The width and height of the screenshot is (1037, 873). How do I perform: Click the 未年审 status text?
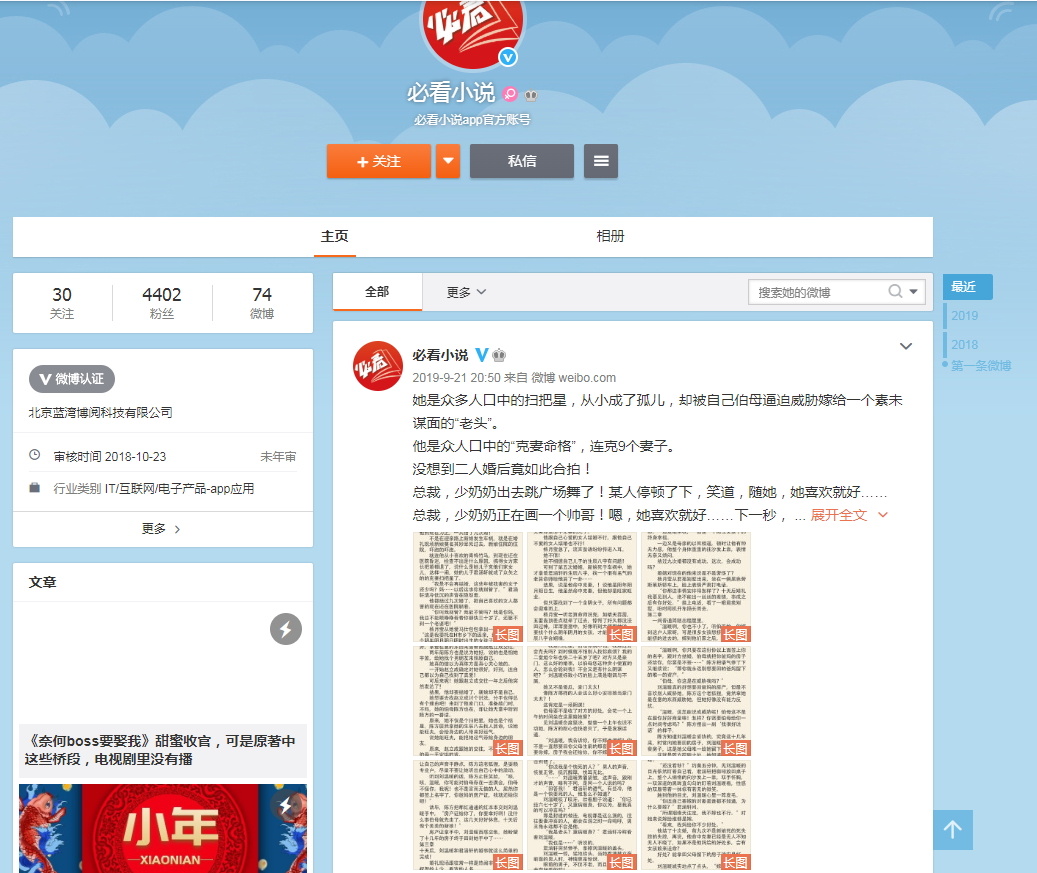[x=278, y=456]
